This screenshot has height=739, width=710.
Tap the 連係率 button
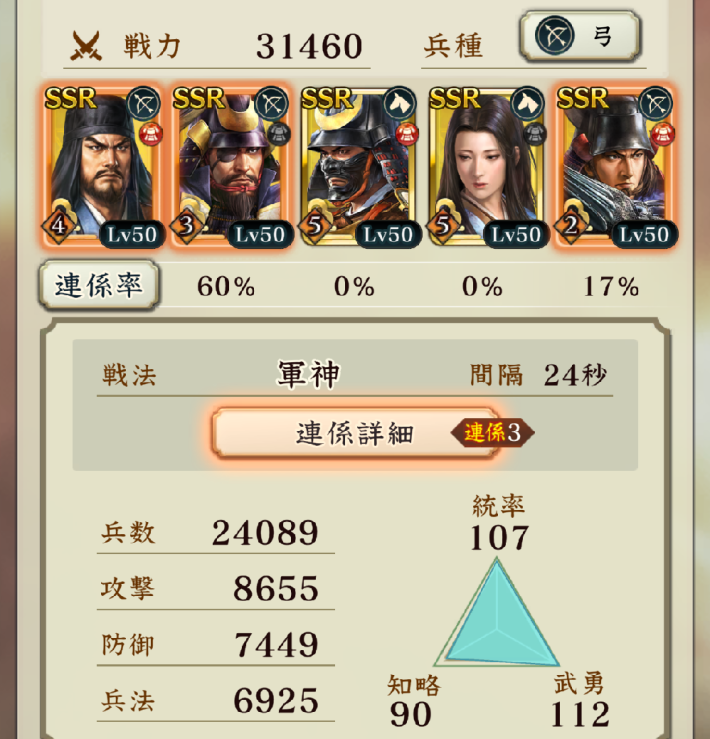point(99,285)
